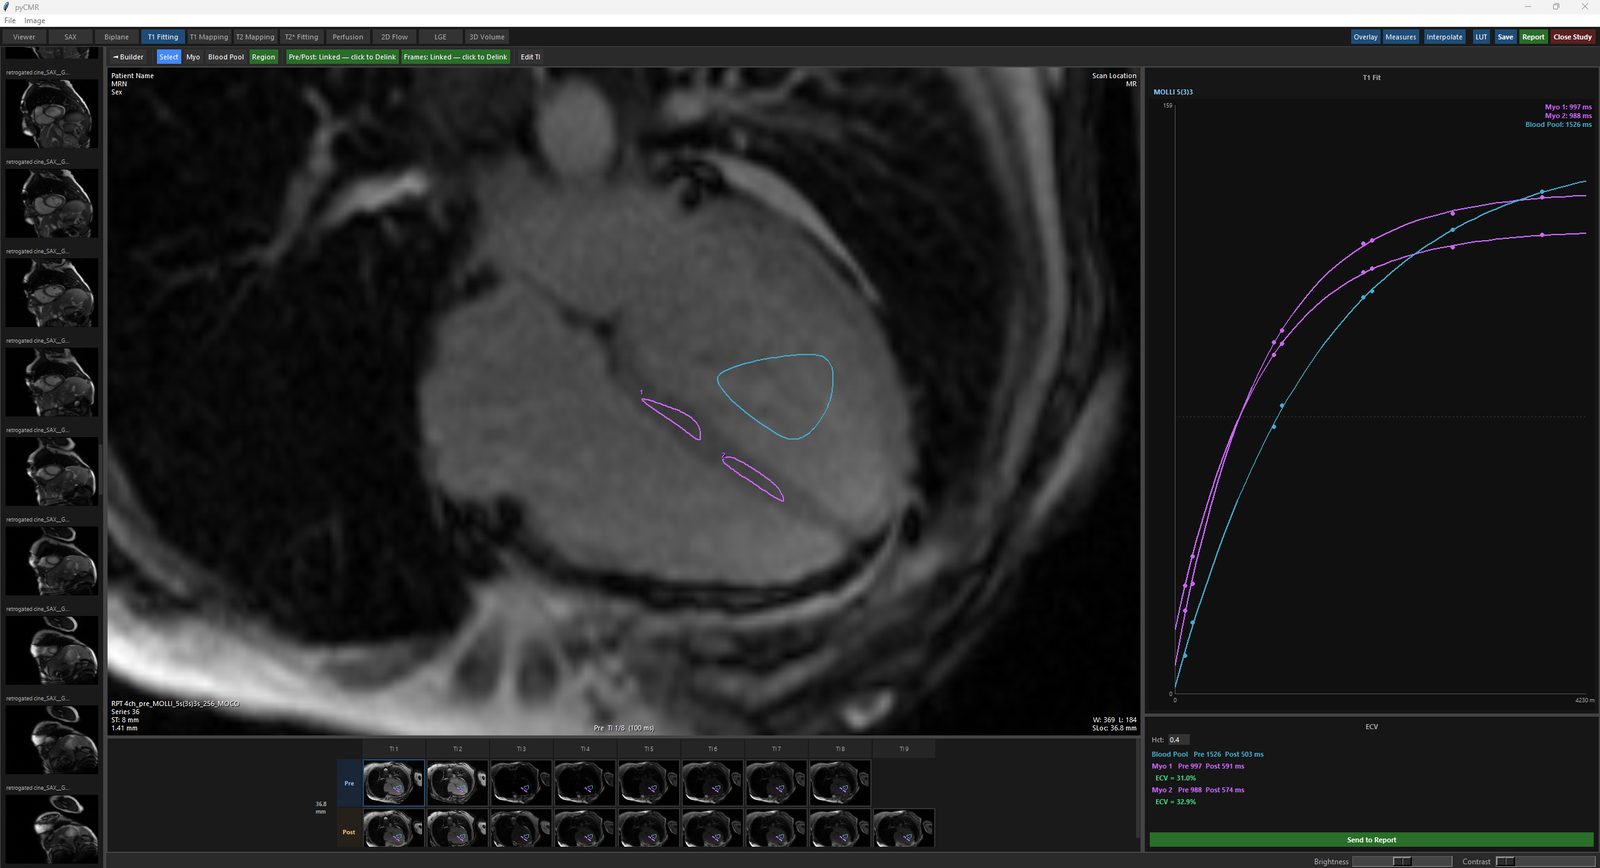Select the Pre TI 8 thumbnail

pyautogui.click(x=840, y=783)
